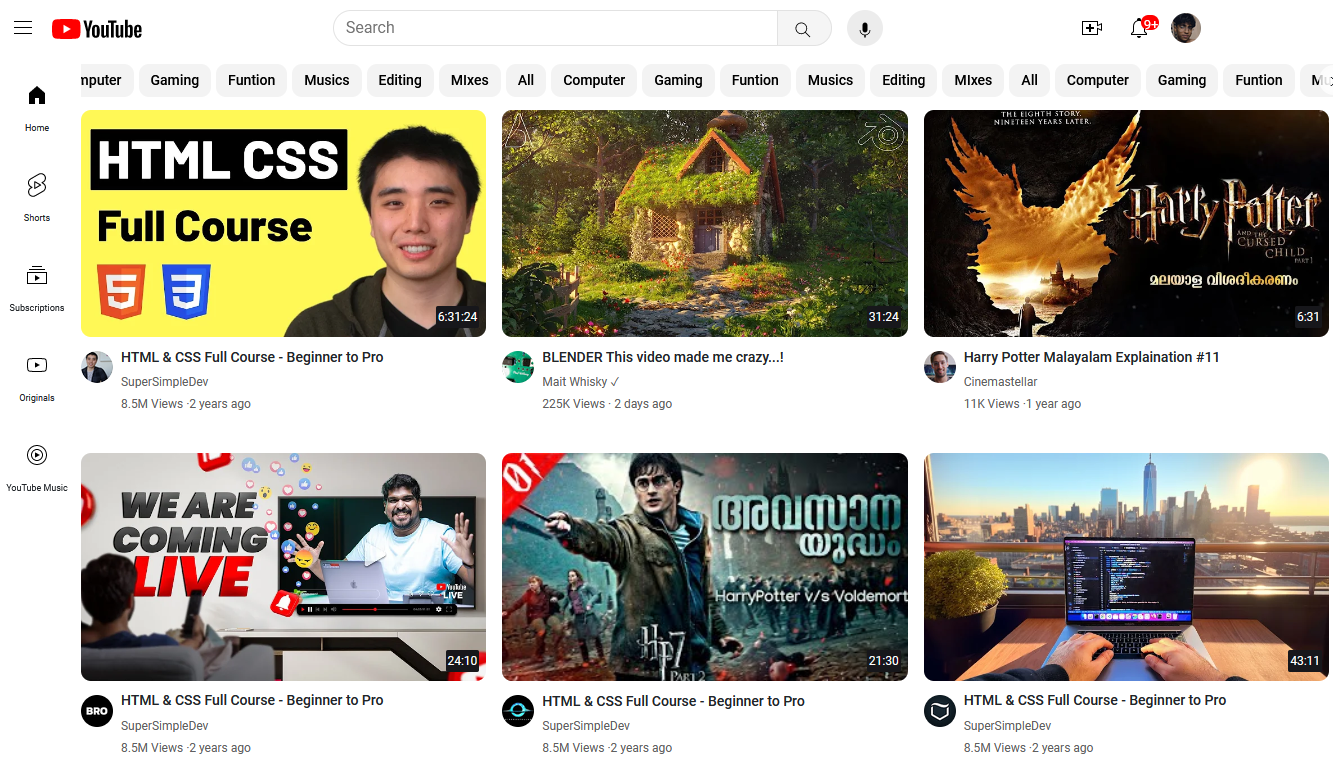This screenshot has width=1333, height=763.
Task: Click inside the Search text field
Action: [x=555, y=28]
